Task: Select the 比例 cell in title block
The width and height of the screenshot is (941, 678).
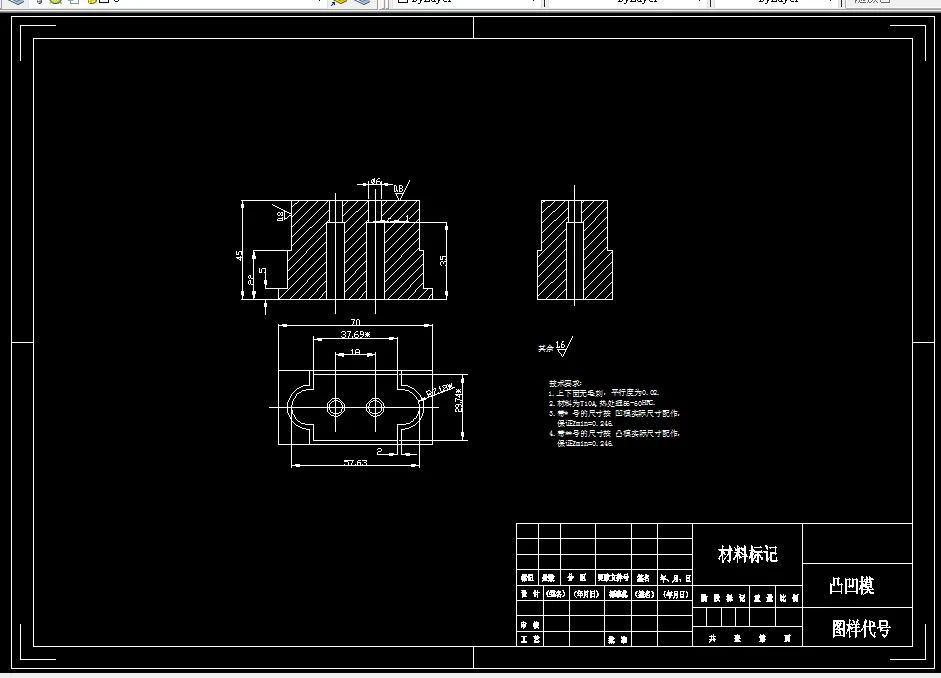Action: (x=789, y=598)
